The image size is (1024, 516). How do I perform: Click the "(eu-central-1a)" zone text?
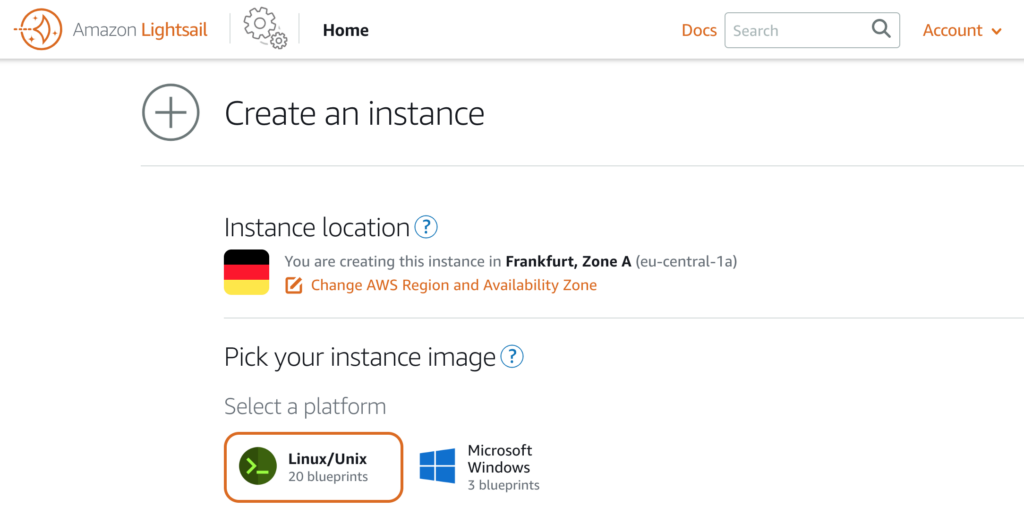tap(686, 262)
